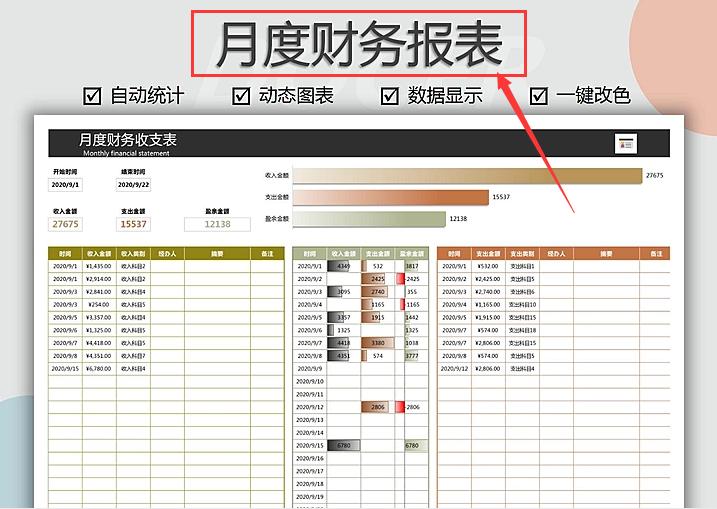
Task: Click the 支出金额 header in middle table
Action: tap(378, 253)
